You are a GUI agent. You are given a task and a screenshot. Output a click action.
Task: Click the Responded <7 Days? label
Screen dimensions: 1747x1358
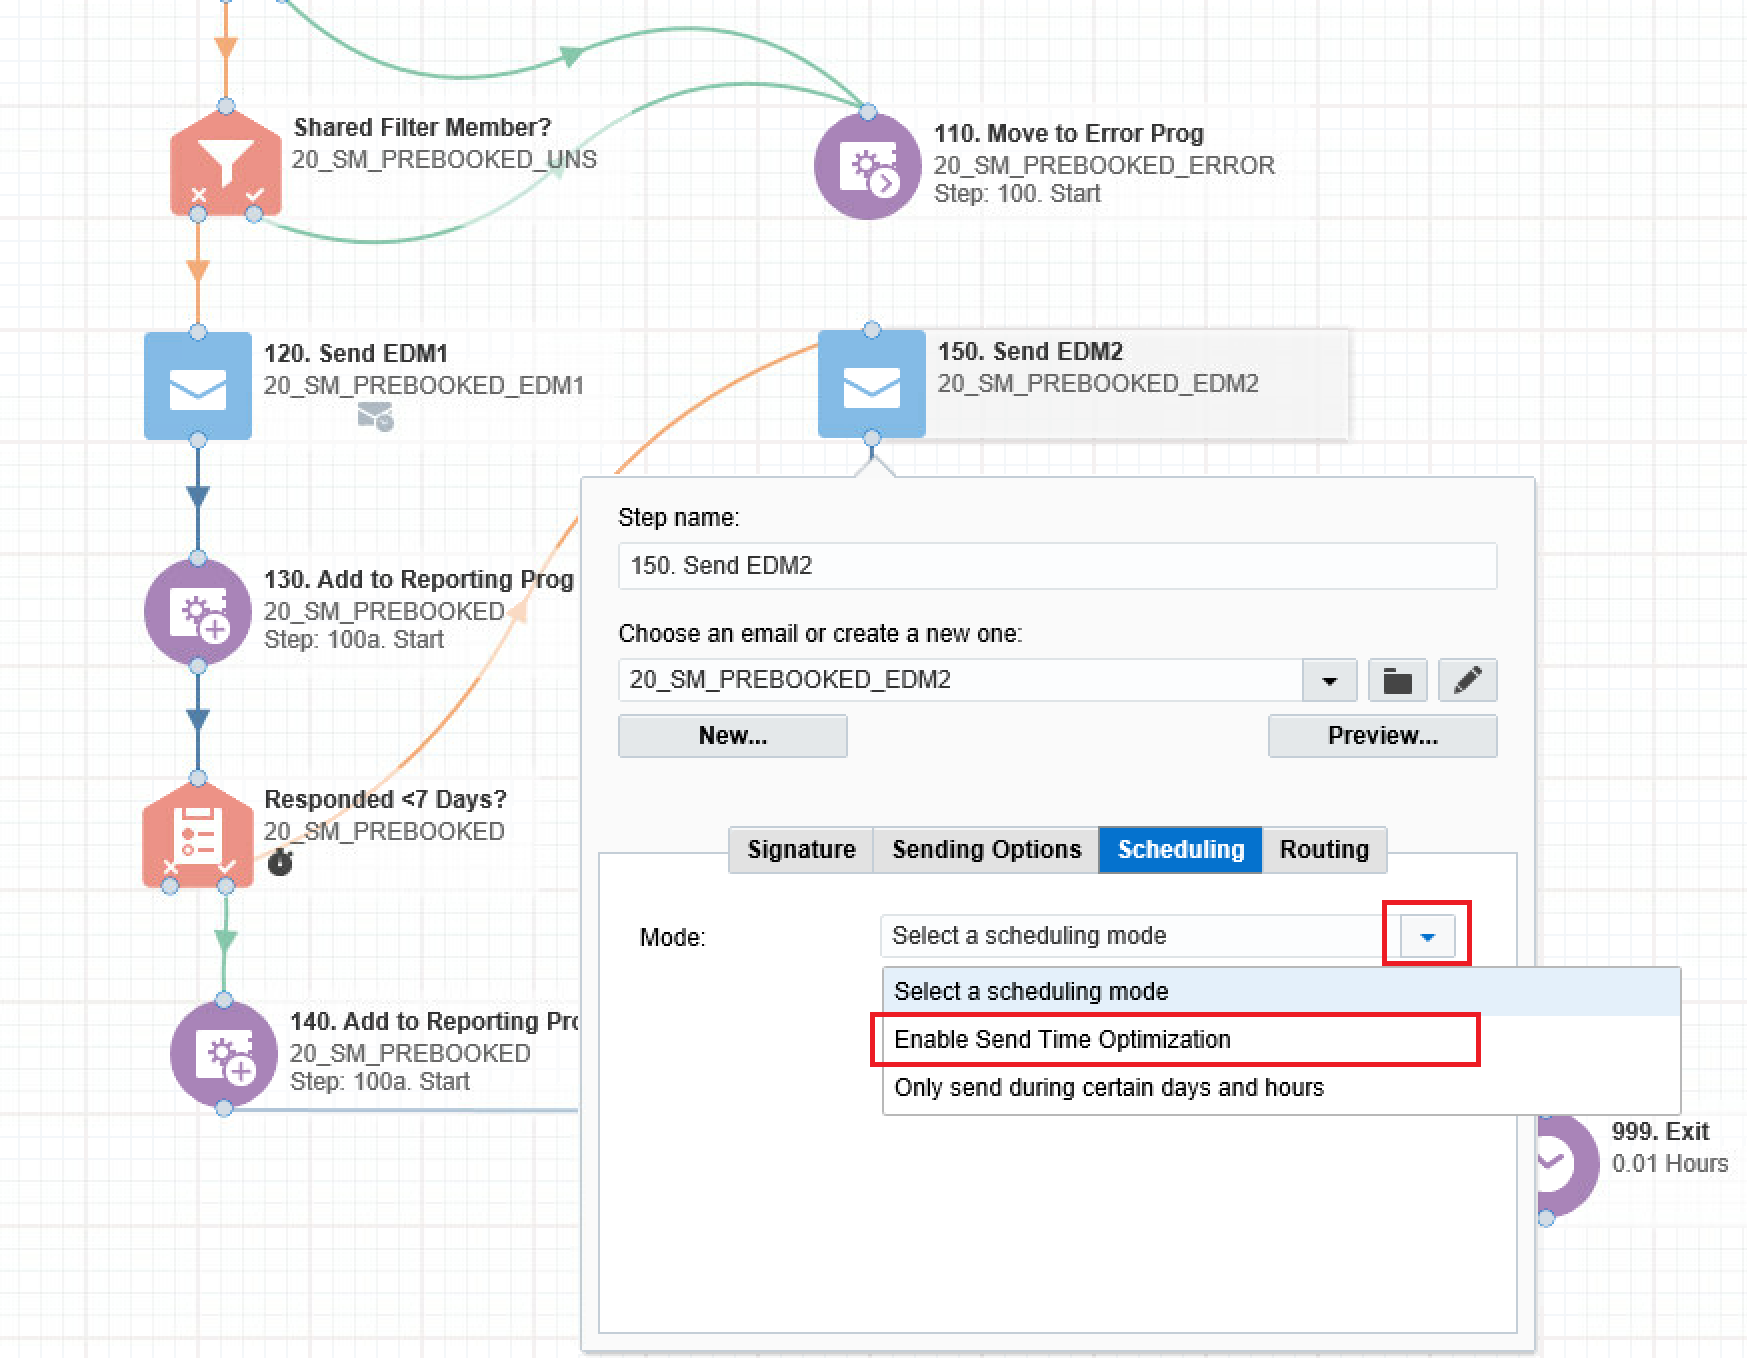click(385, 800)
